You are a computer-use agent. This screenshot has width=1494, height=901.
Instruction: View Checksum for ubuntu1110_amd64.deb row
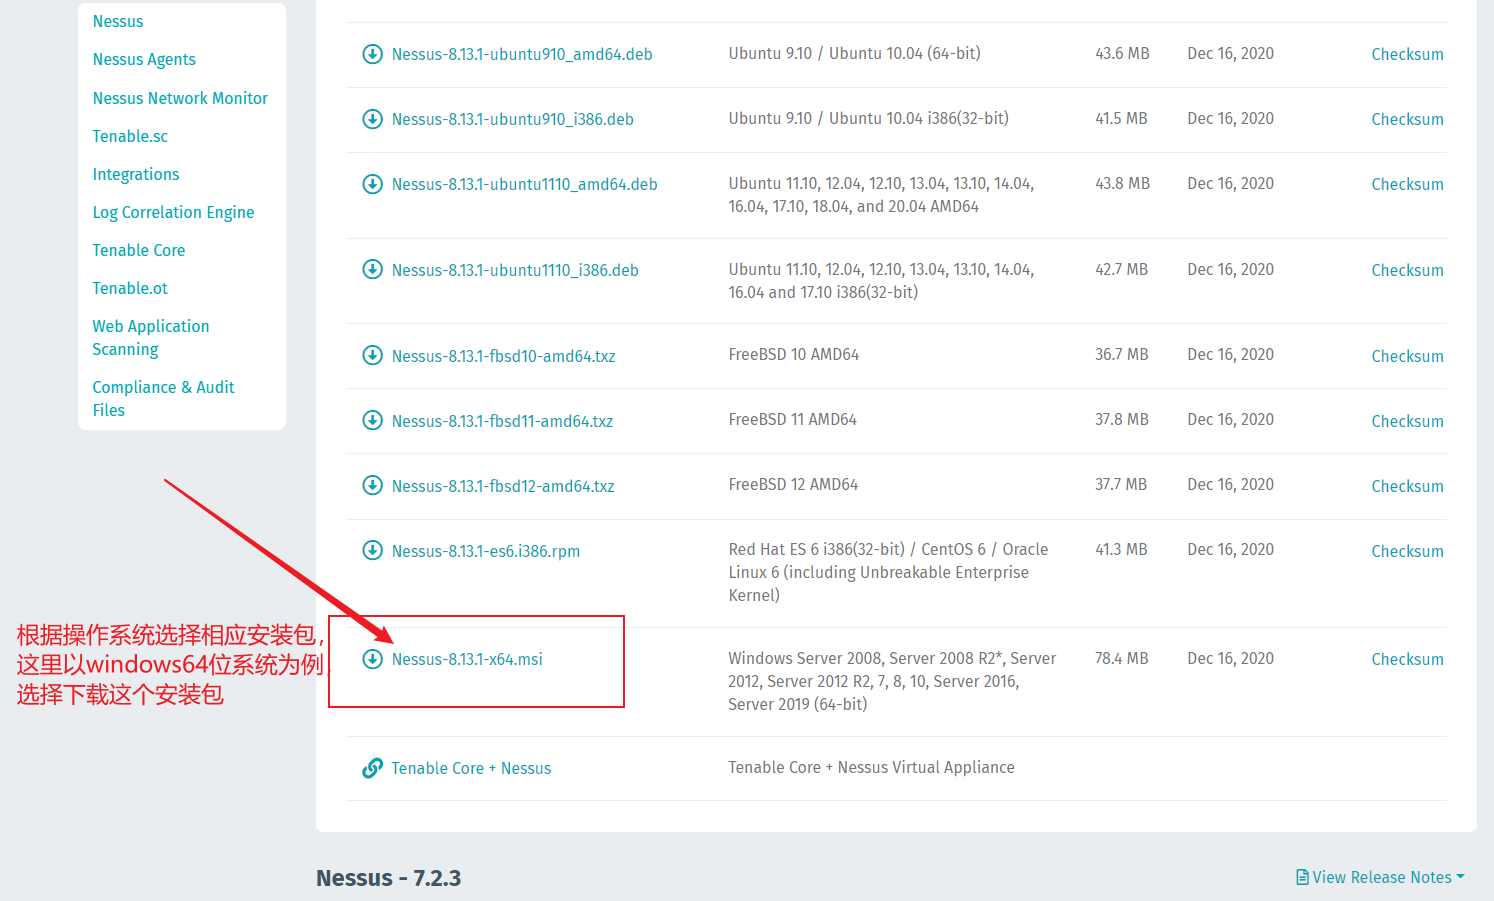pyautogui.click(x=1407, y=184)
